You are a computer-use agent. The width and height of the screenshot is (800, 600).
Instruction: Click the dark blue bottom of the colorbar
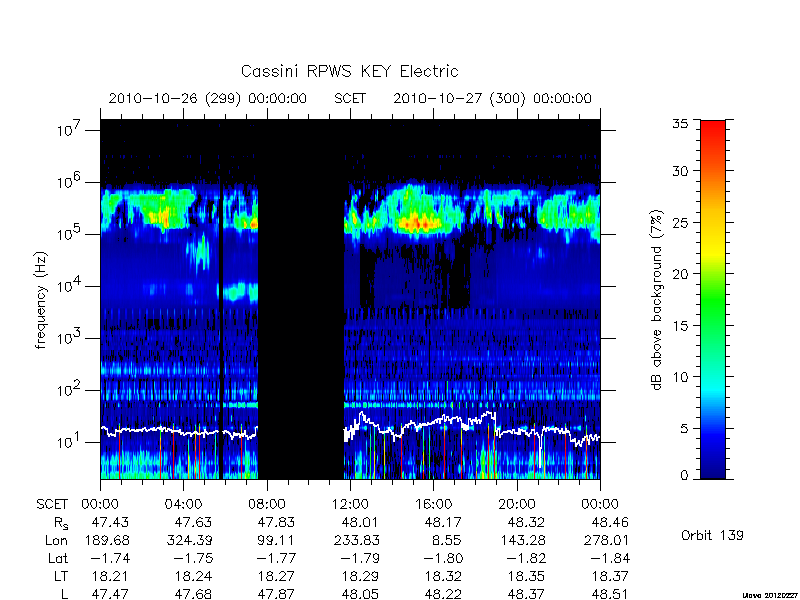pyautogui.click(x=713, y=469)
